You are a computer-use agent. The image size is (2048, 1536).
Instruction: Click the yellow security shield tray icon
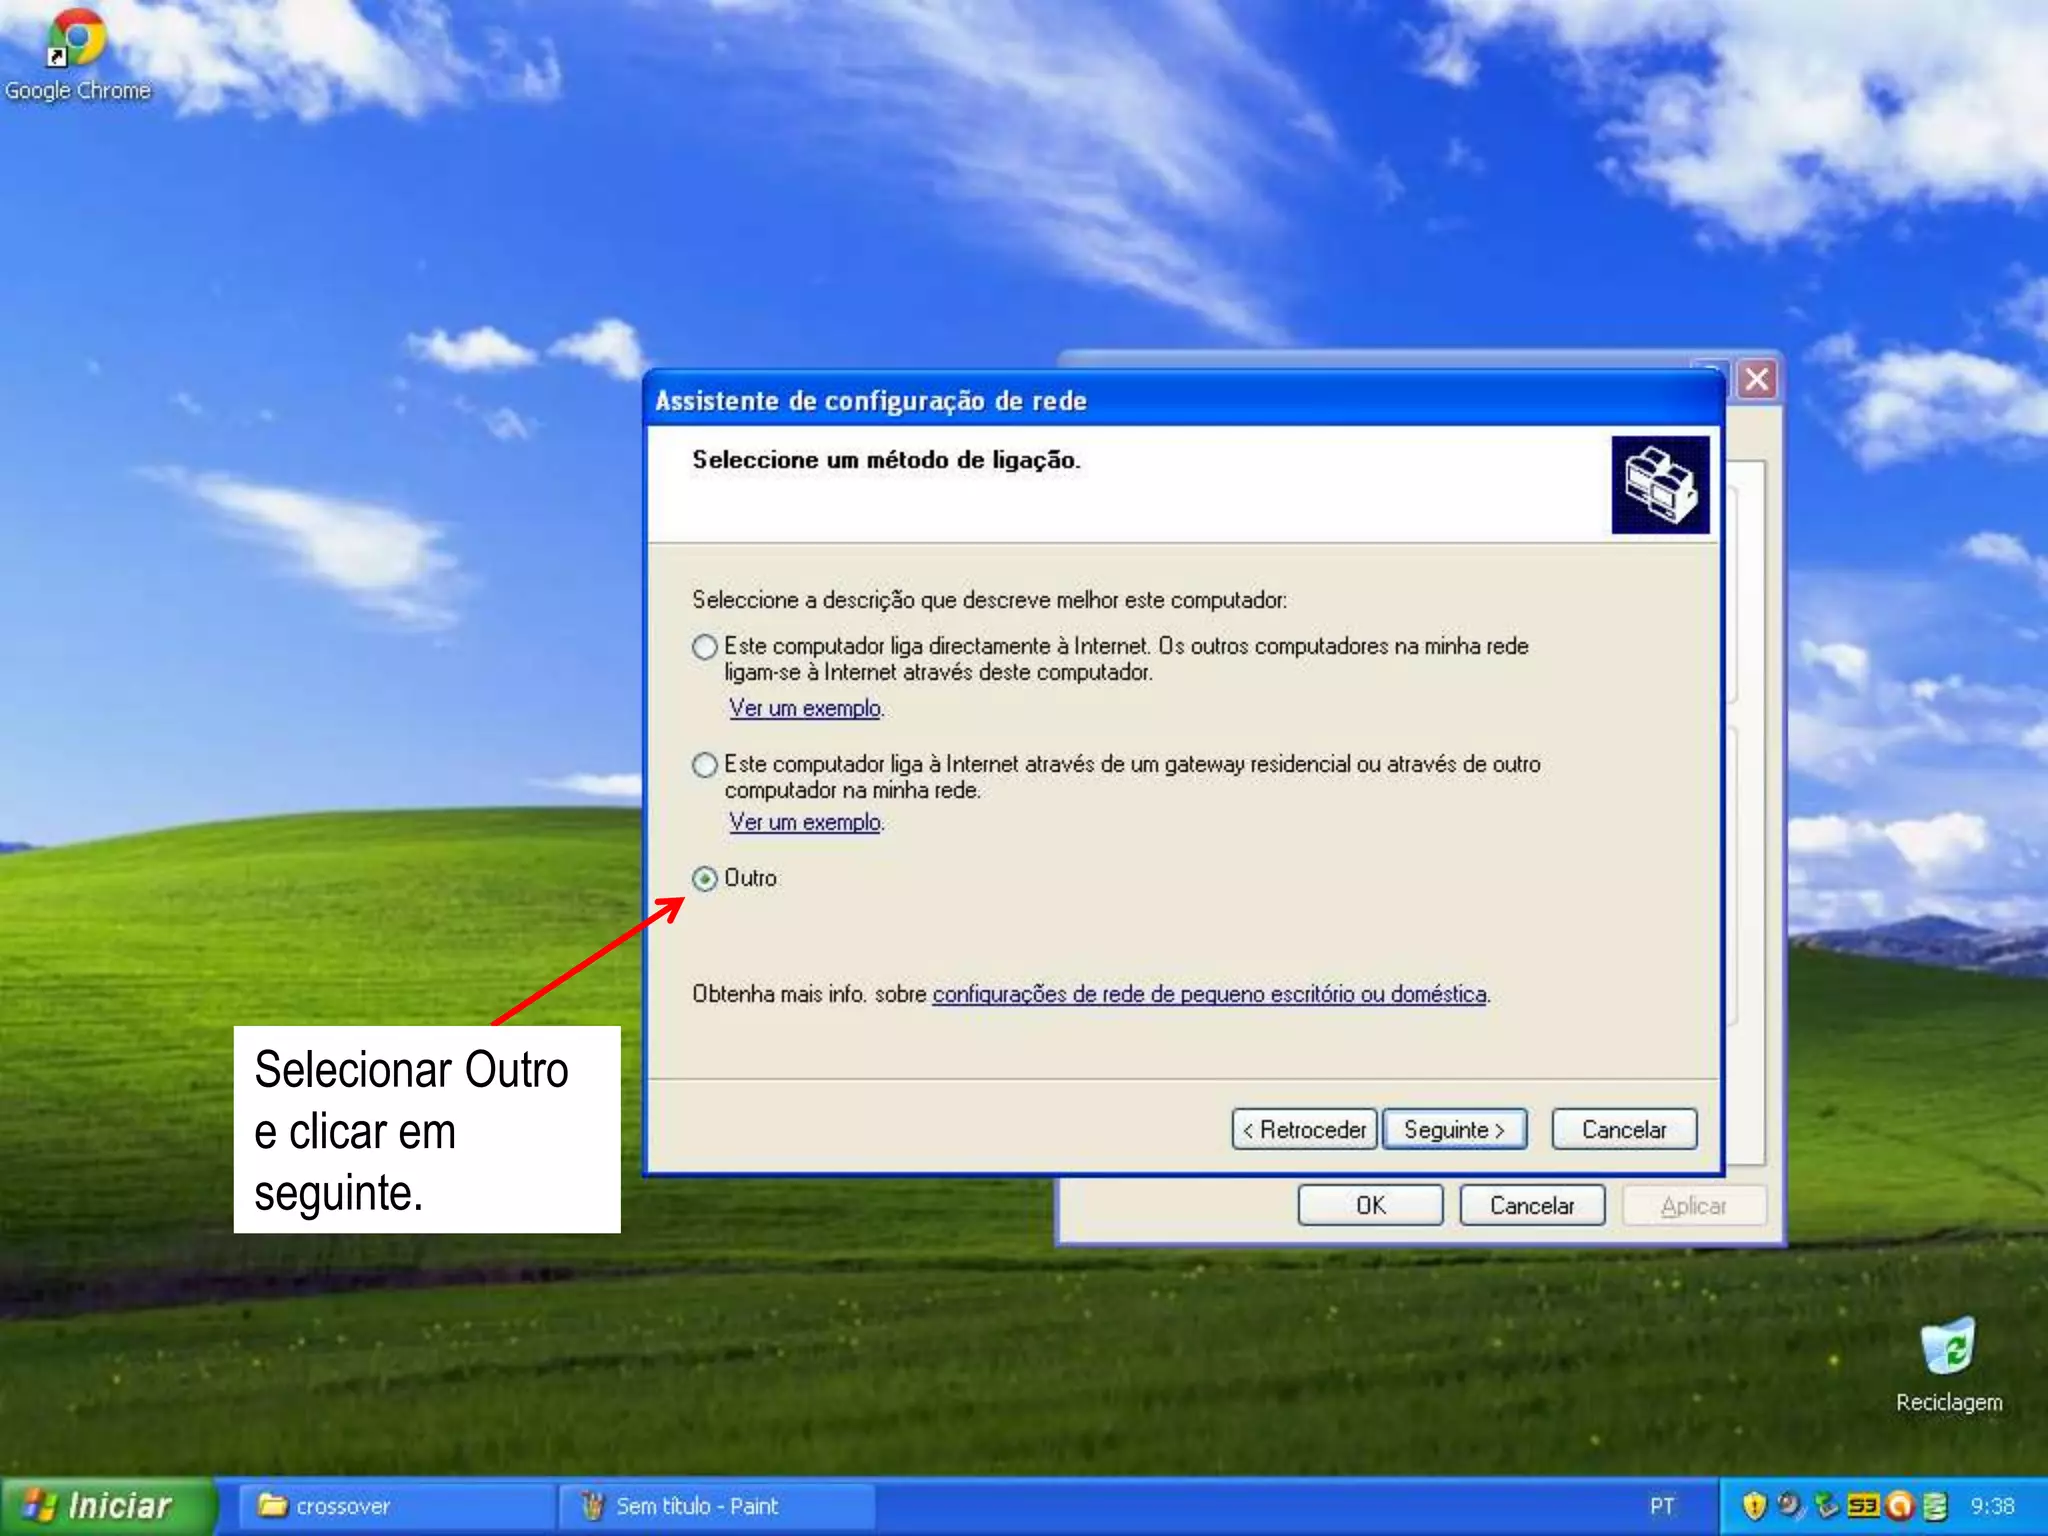(x=1753, y=1506)
